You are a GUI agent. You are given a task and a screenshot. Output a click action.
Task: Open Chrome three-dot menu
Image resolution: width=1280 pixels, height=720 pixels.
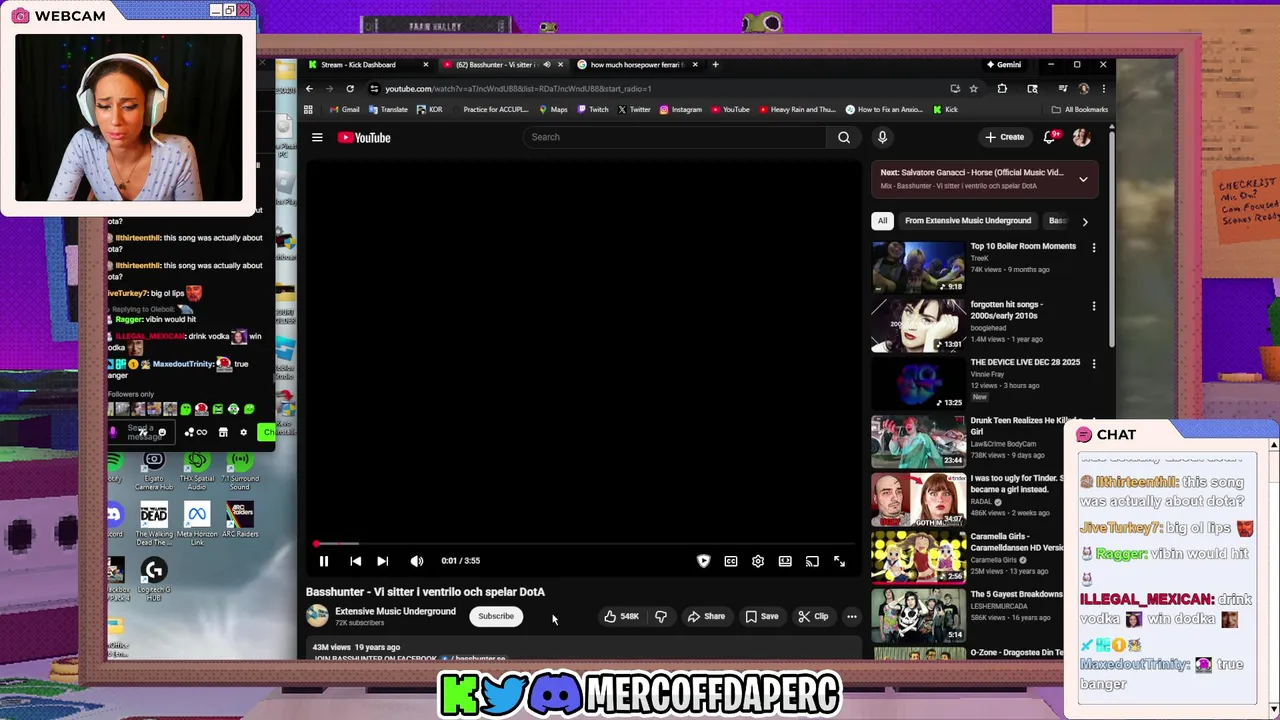pos(1103,88)
